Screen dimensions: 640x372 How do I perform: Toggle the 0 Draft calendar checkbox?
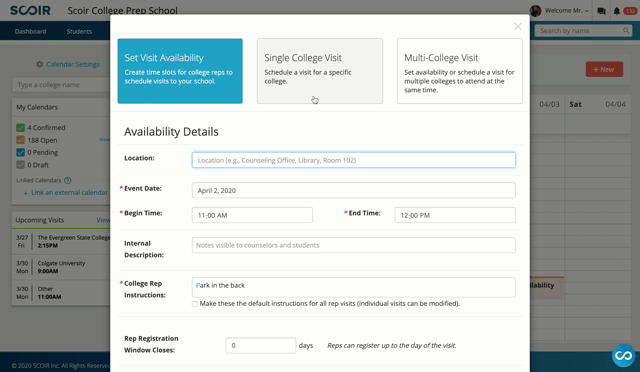click(20, 165)
